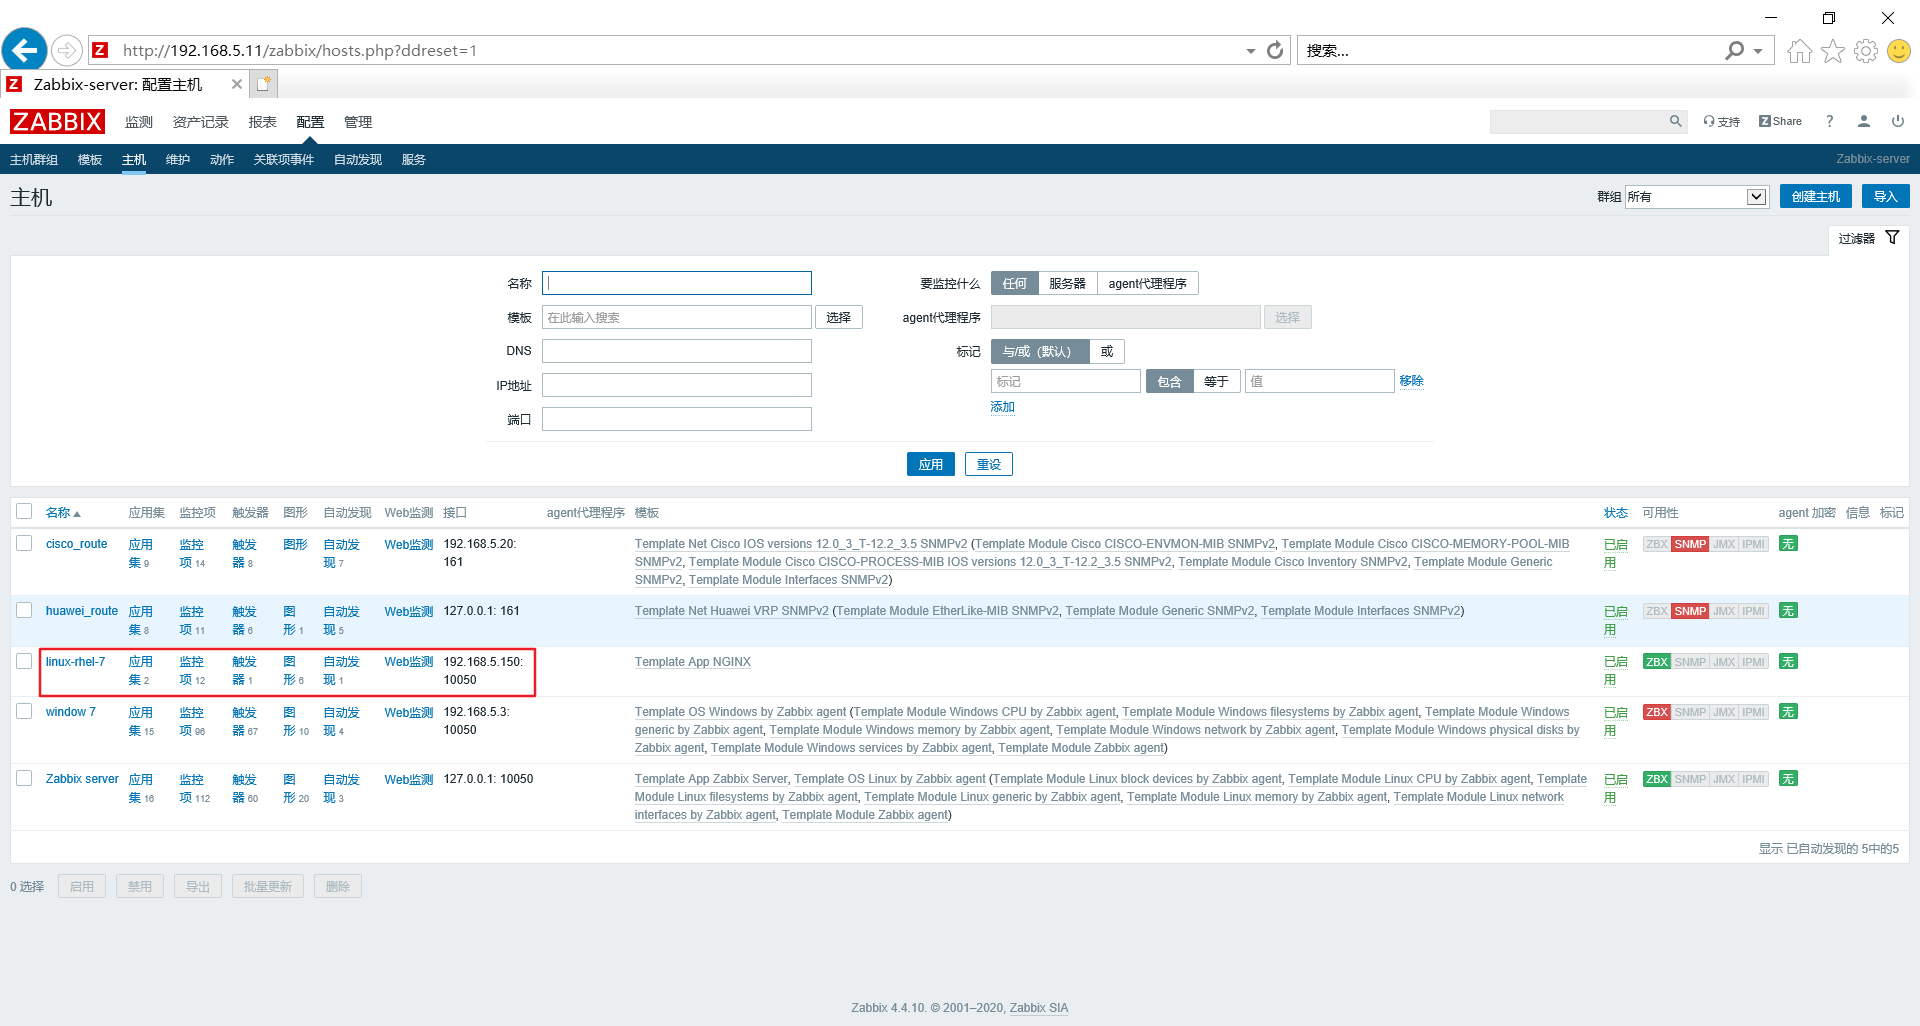The height and width of the screenshot is (1026, 1920).
Task: Click SNMP availability badge for huawei_route
Action: click(x=1690, y=611)
